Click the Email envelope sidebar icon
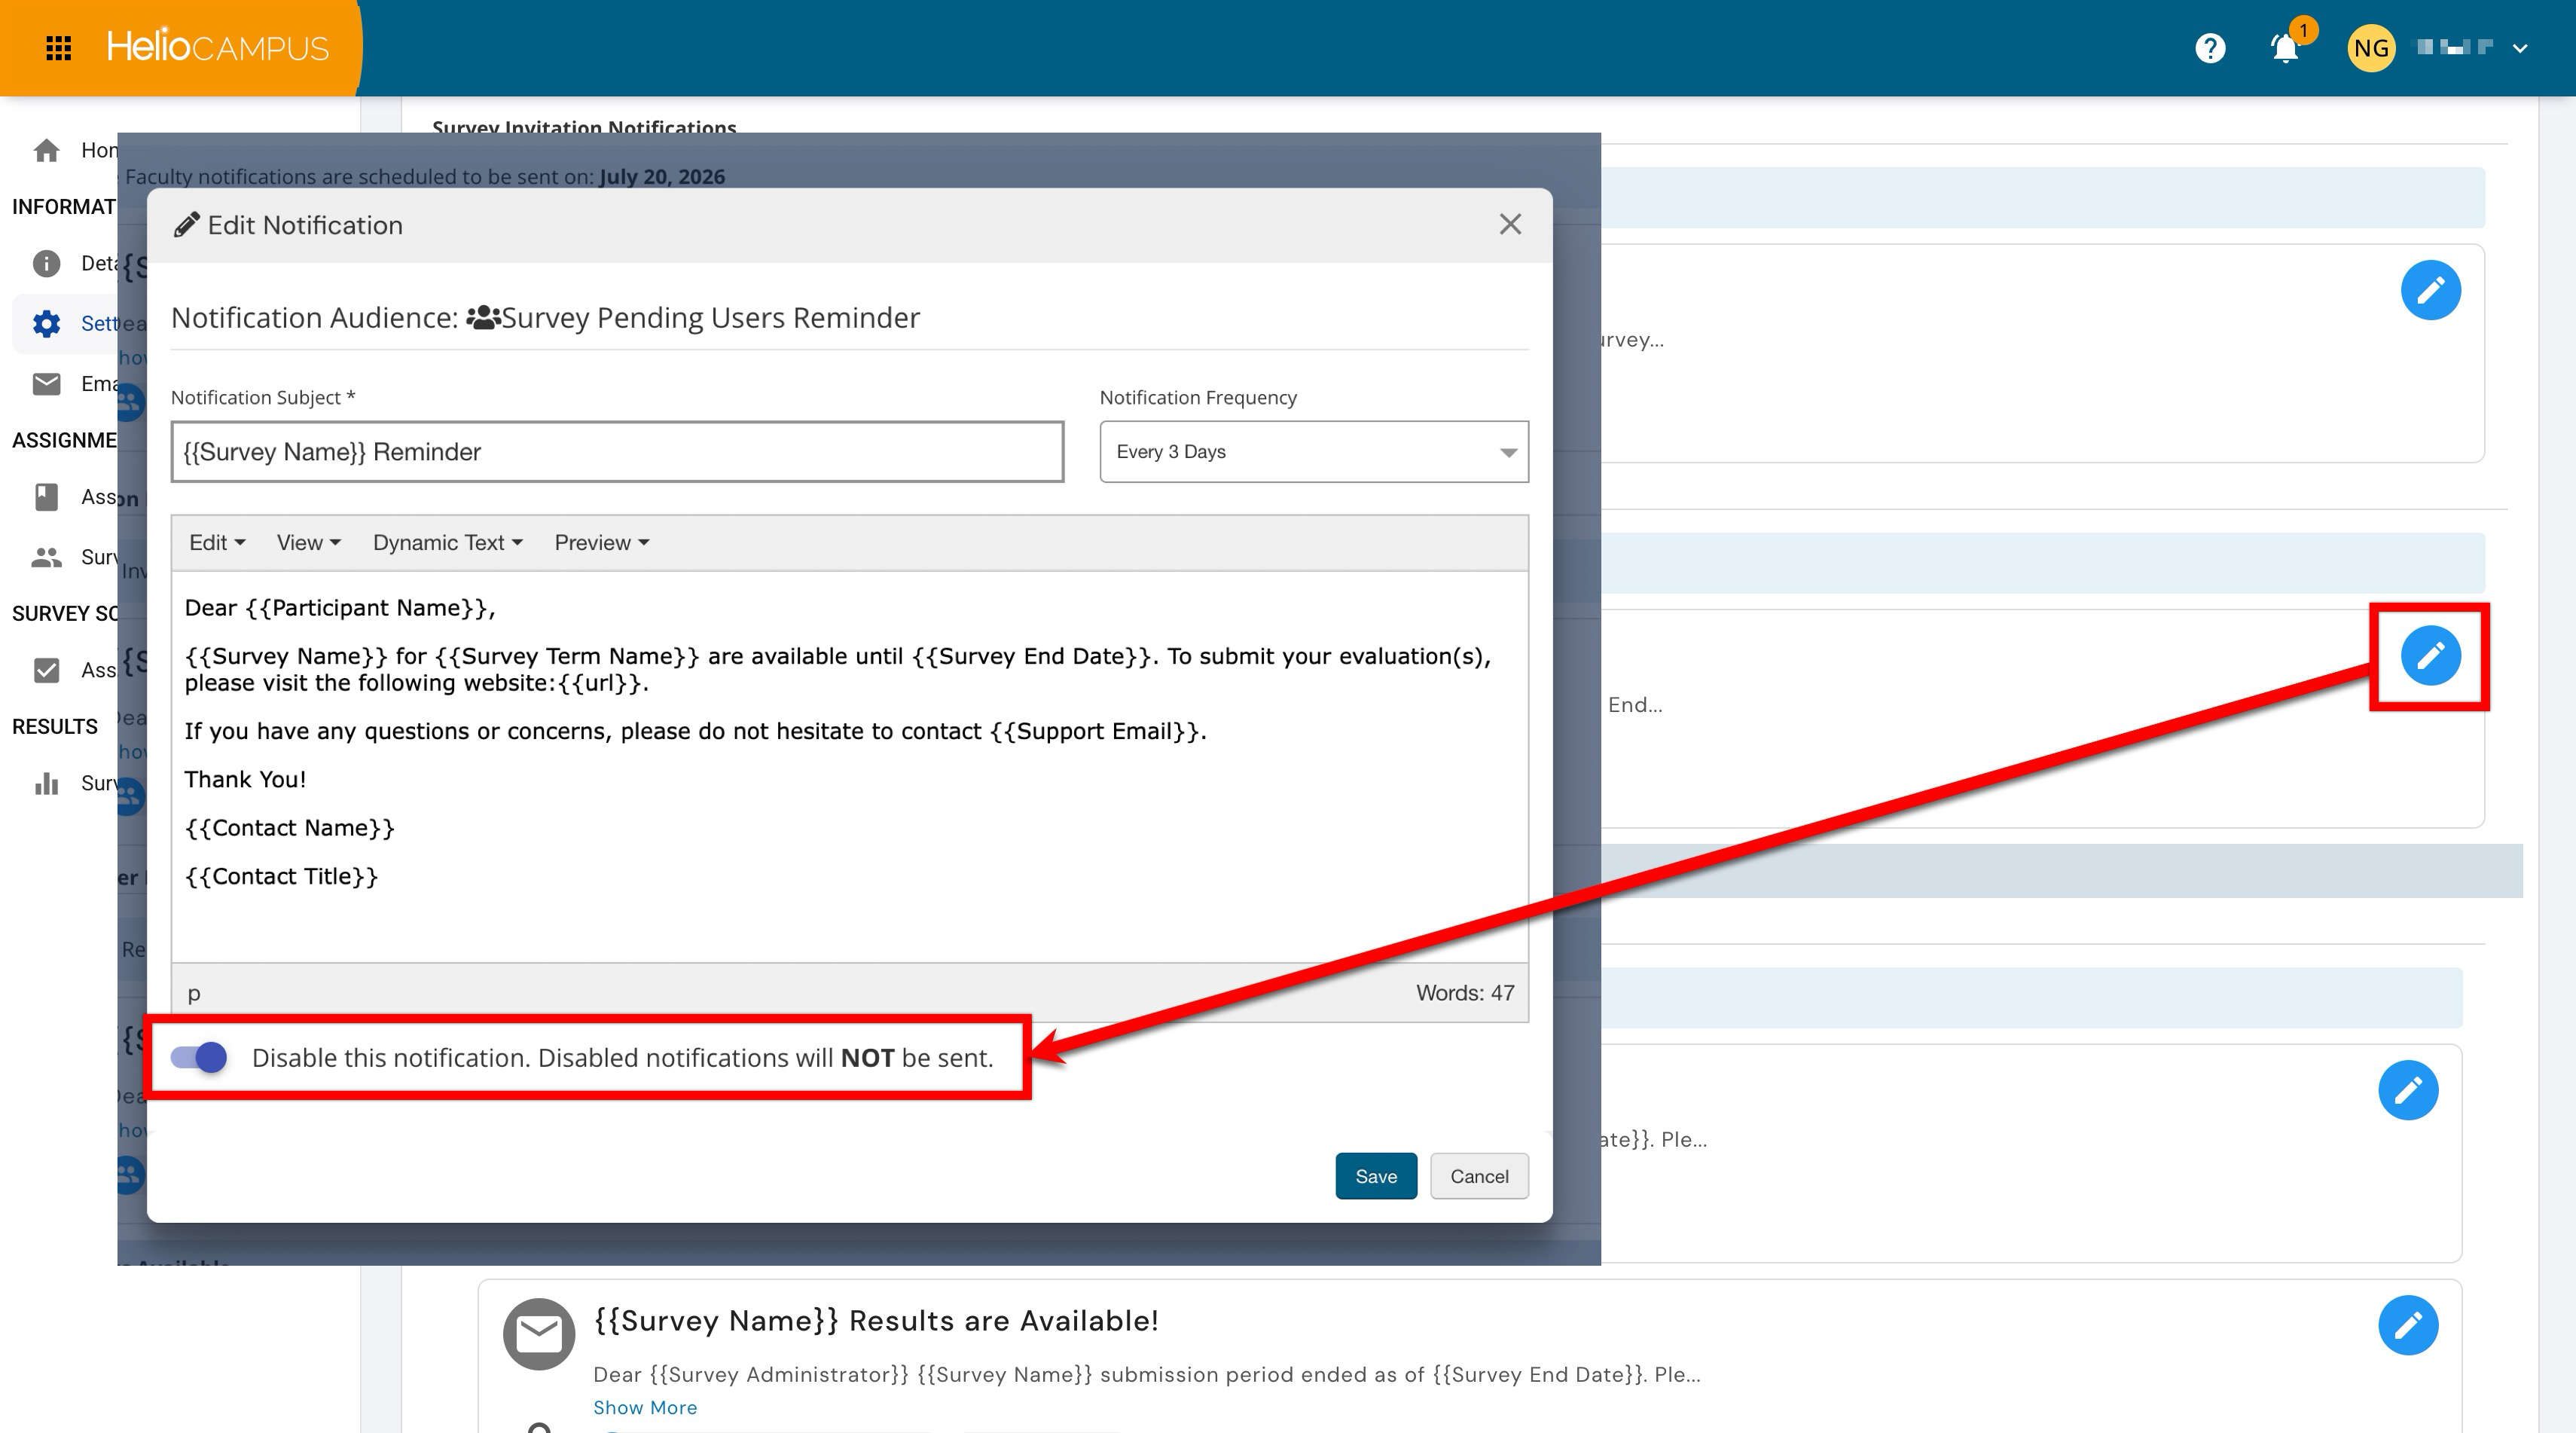The height and width of the screenshot is (1433, 2576). [46, 383]
